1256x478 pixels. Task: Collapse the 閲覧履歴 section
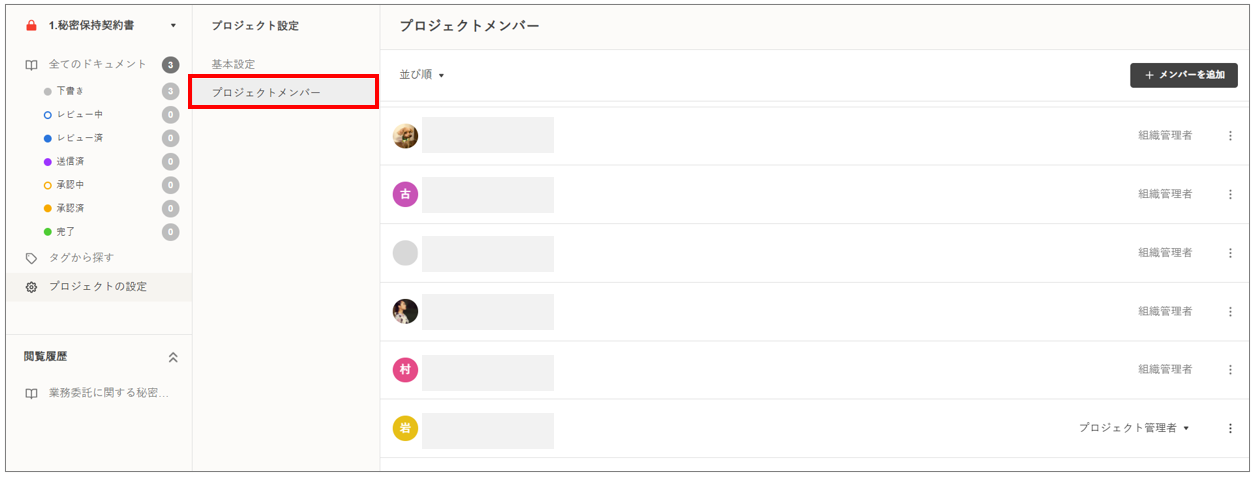pos(173,357)
